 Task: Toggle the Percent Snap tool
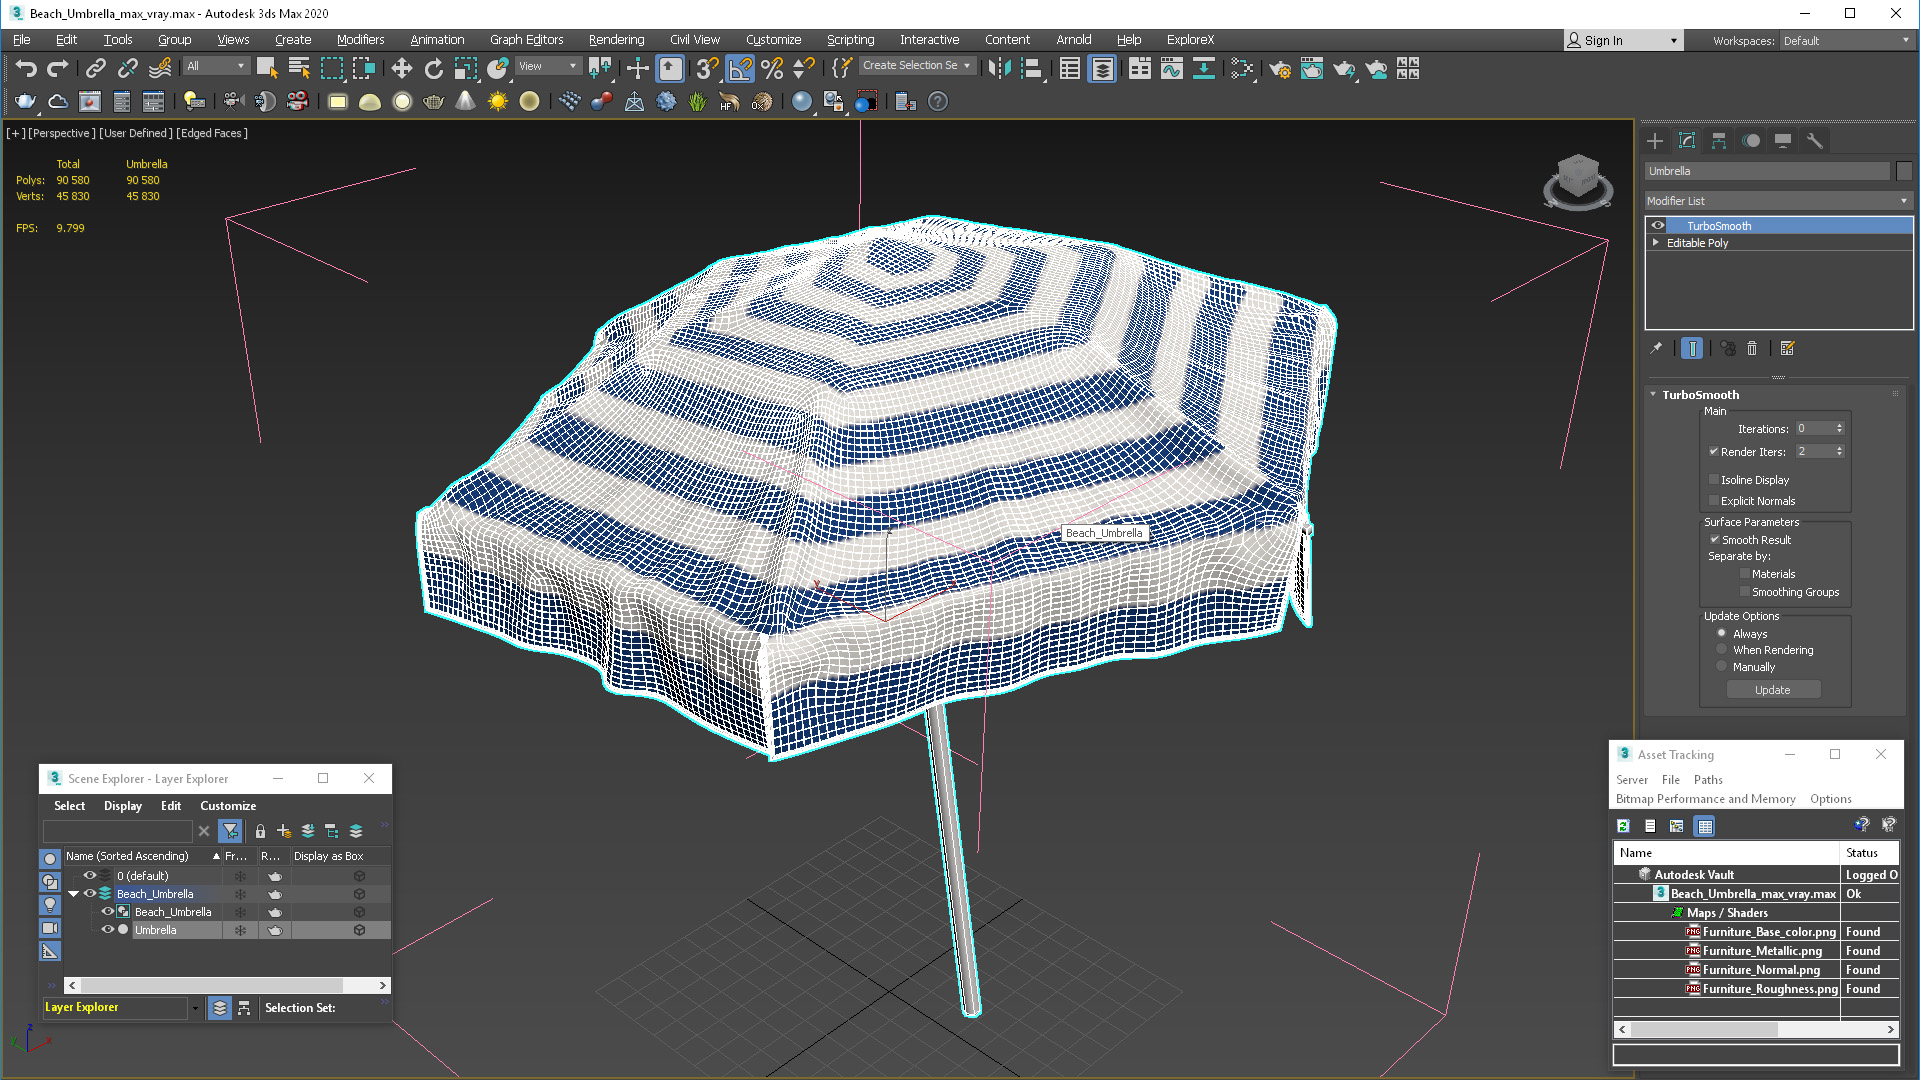coord(772,68)
